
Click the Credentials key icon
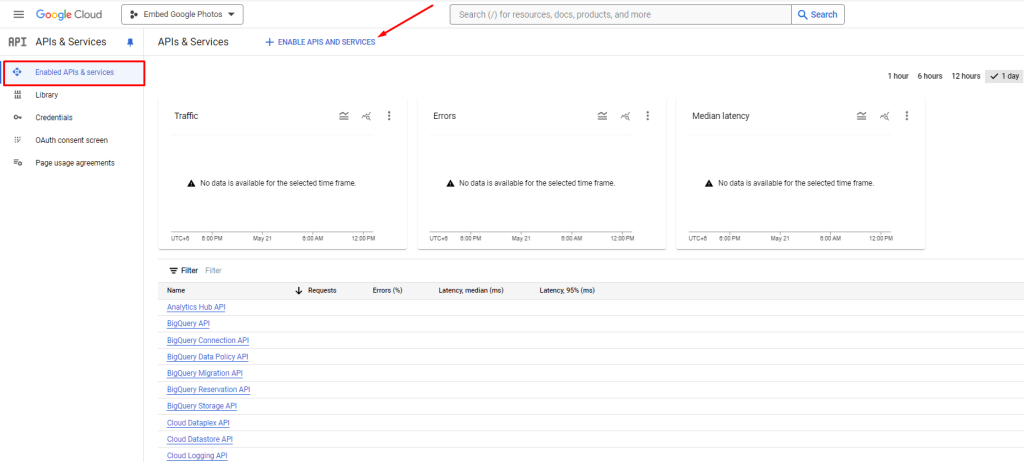[x=18, y=118]
